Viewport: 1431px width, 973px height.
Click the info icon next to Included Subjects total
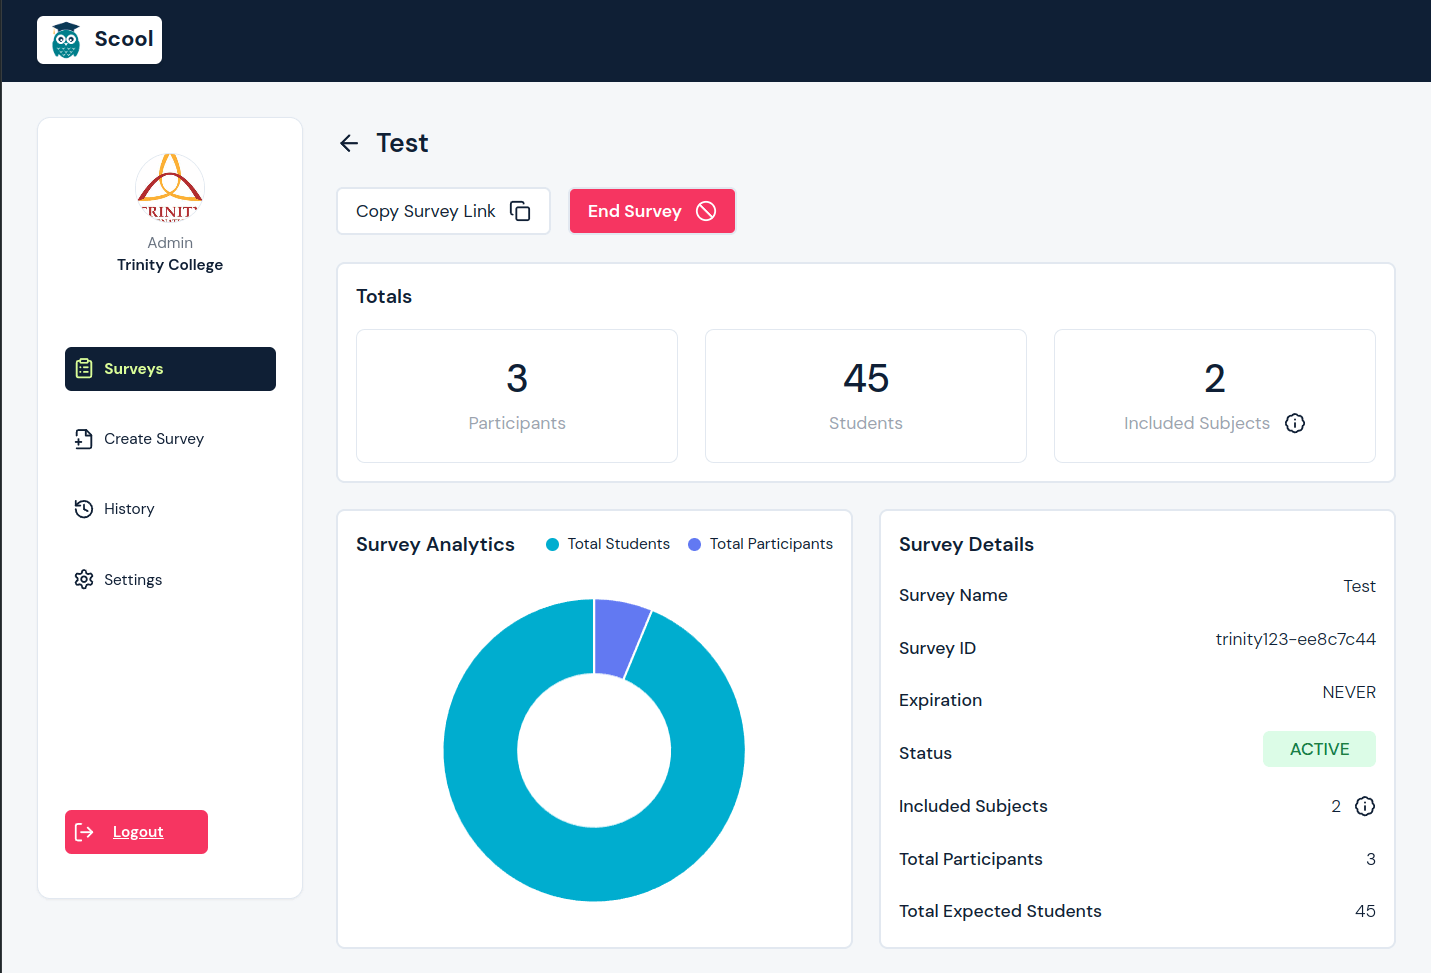(1295, 423)
